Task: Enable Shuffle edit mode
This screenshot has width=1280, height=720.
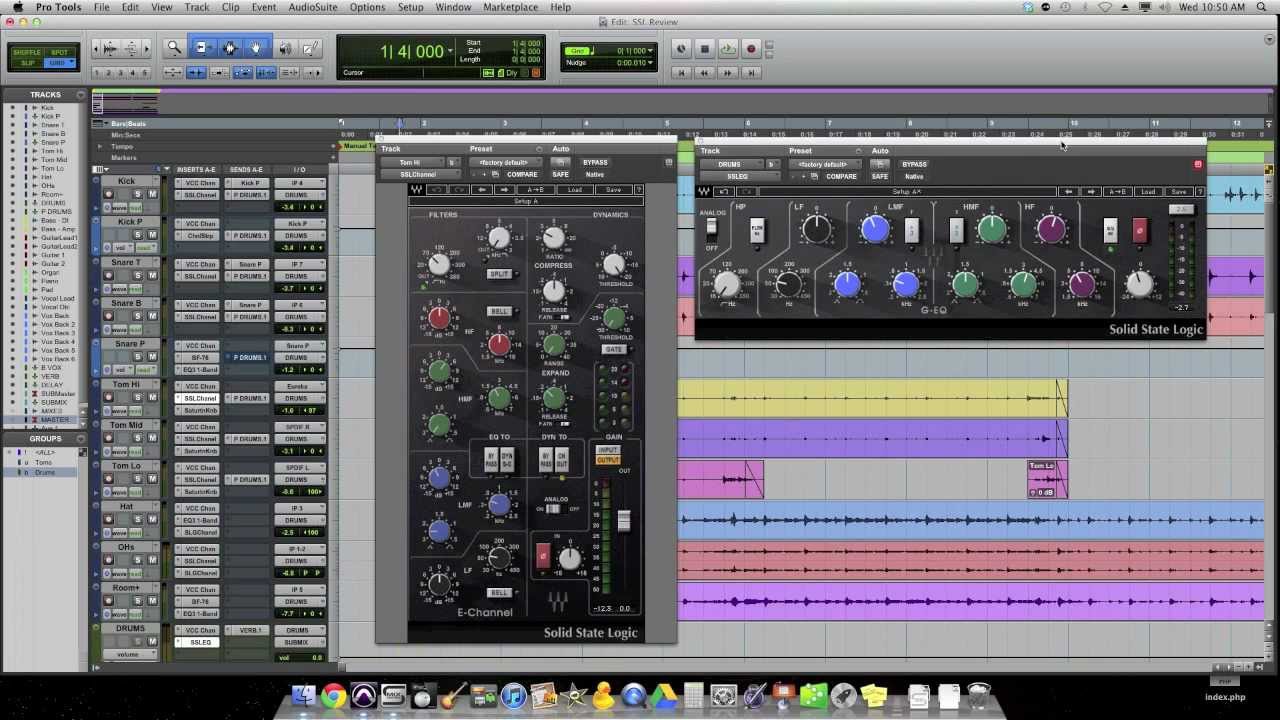Action: pos(27,52)
